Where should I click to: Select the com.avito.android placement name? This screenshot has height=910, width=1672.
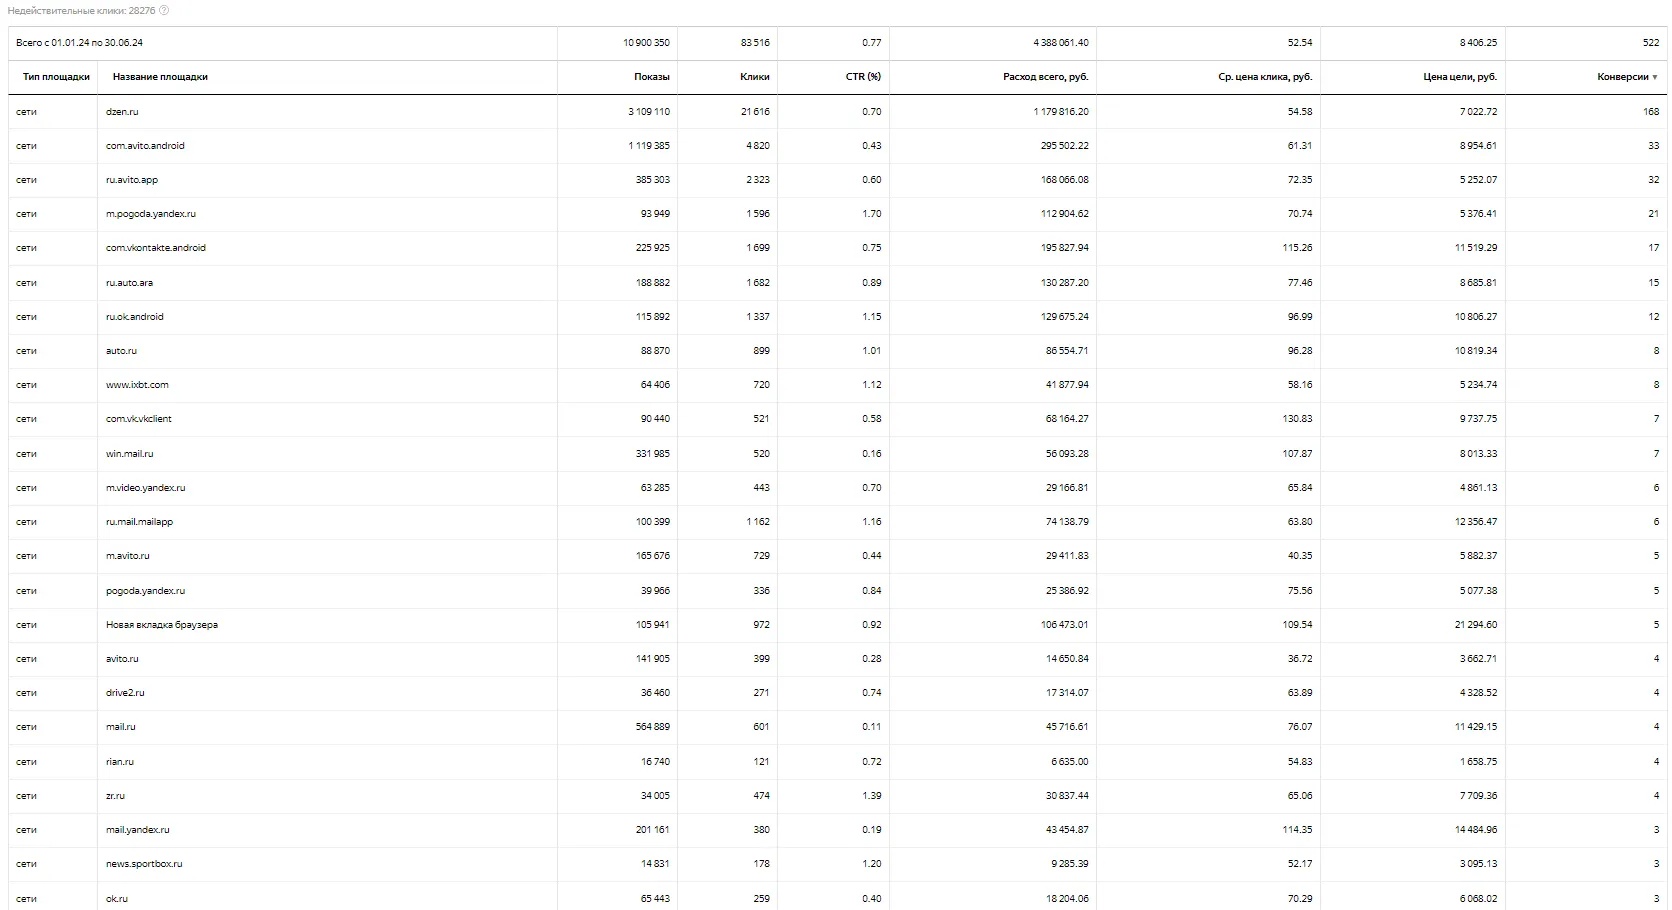[x=145, y=146]
